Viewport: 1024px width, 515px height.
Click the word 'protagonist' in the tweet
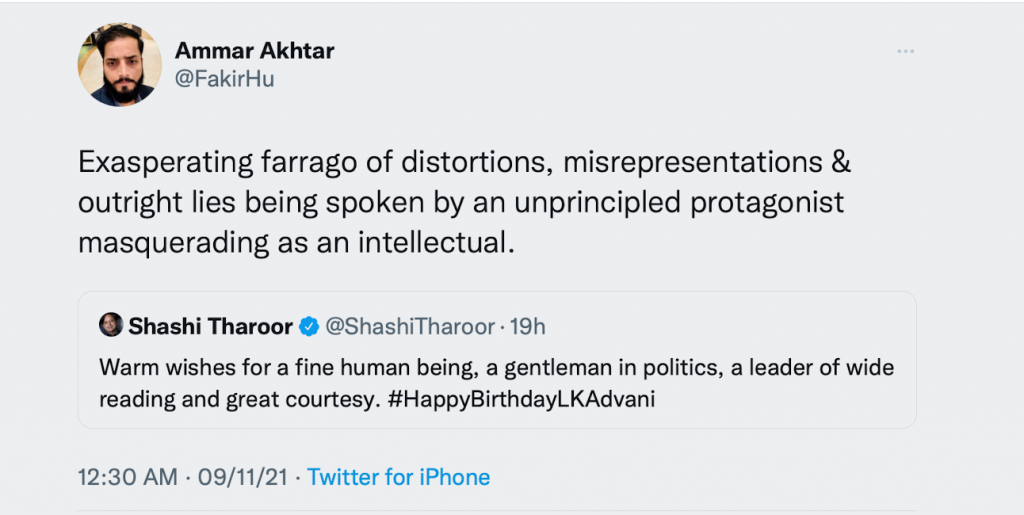pyautogui.click(x=760, y=202)
